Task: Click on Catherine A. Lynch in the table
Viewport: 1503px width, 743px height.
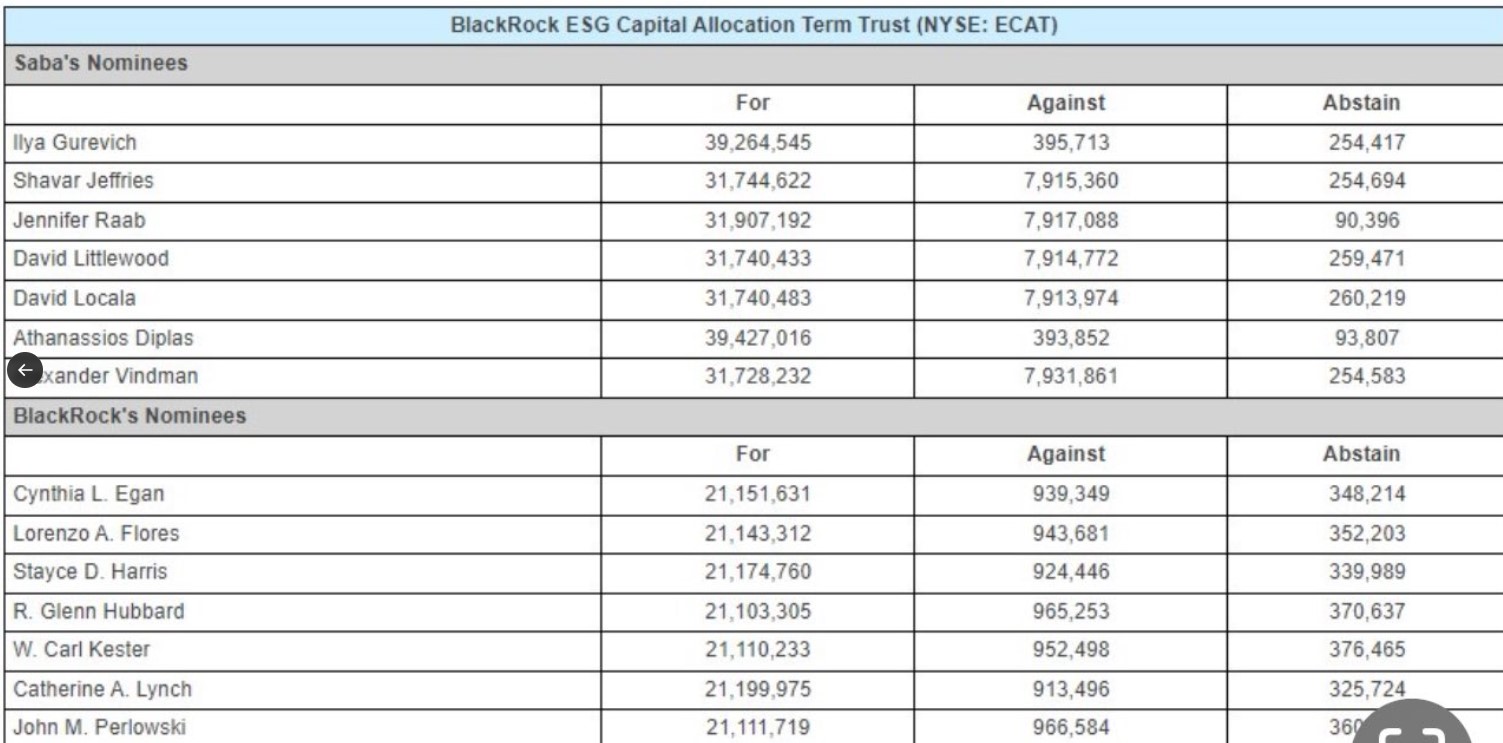Action: (x=102, y=689)
